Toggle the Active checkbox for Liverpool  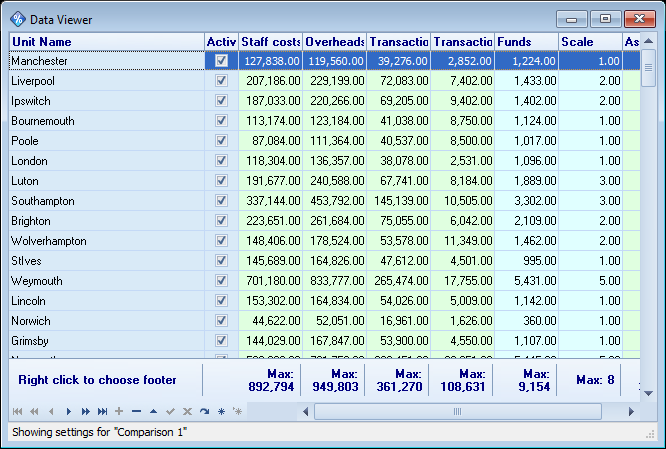pyautogui.click(x=221, y=80)
